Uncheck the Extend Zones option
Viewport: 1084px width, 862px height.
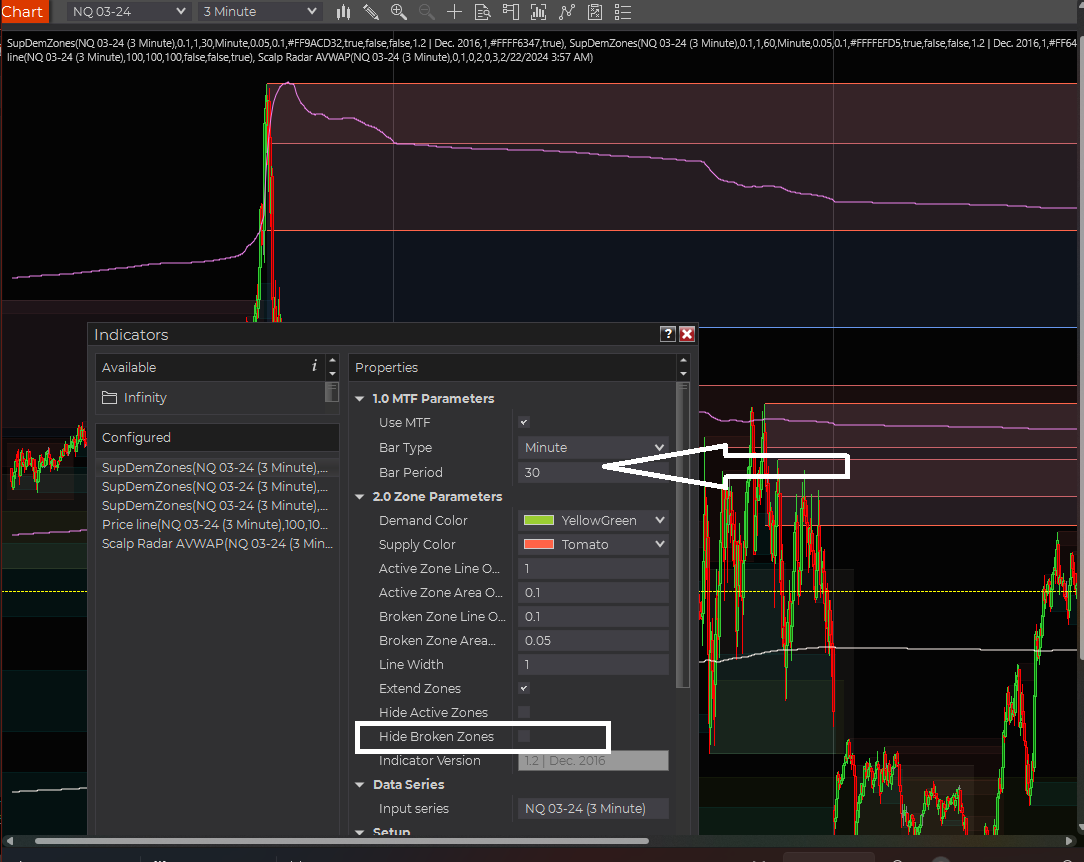pyautogui.click(x=523, y=688)
